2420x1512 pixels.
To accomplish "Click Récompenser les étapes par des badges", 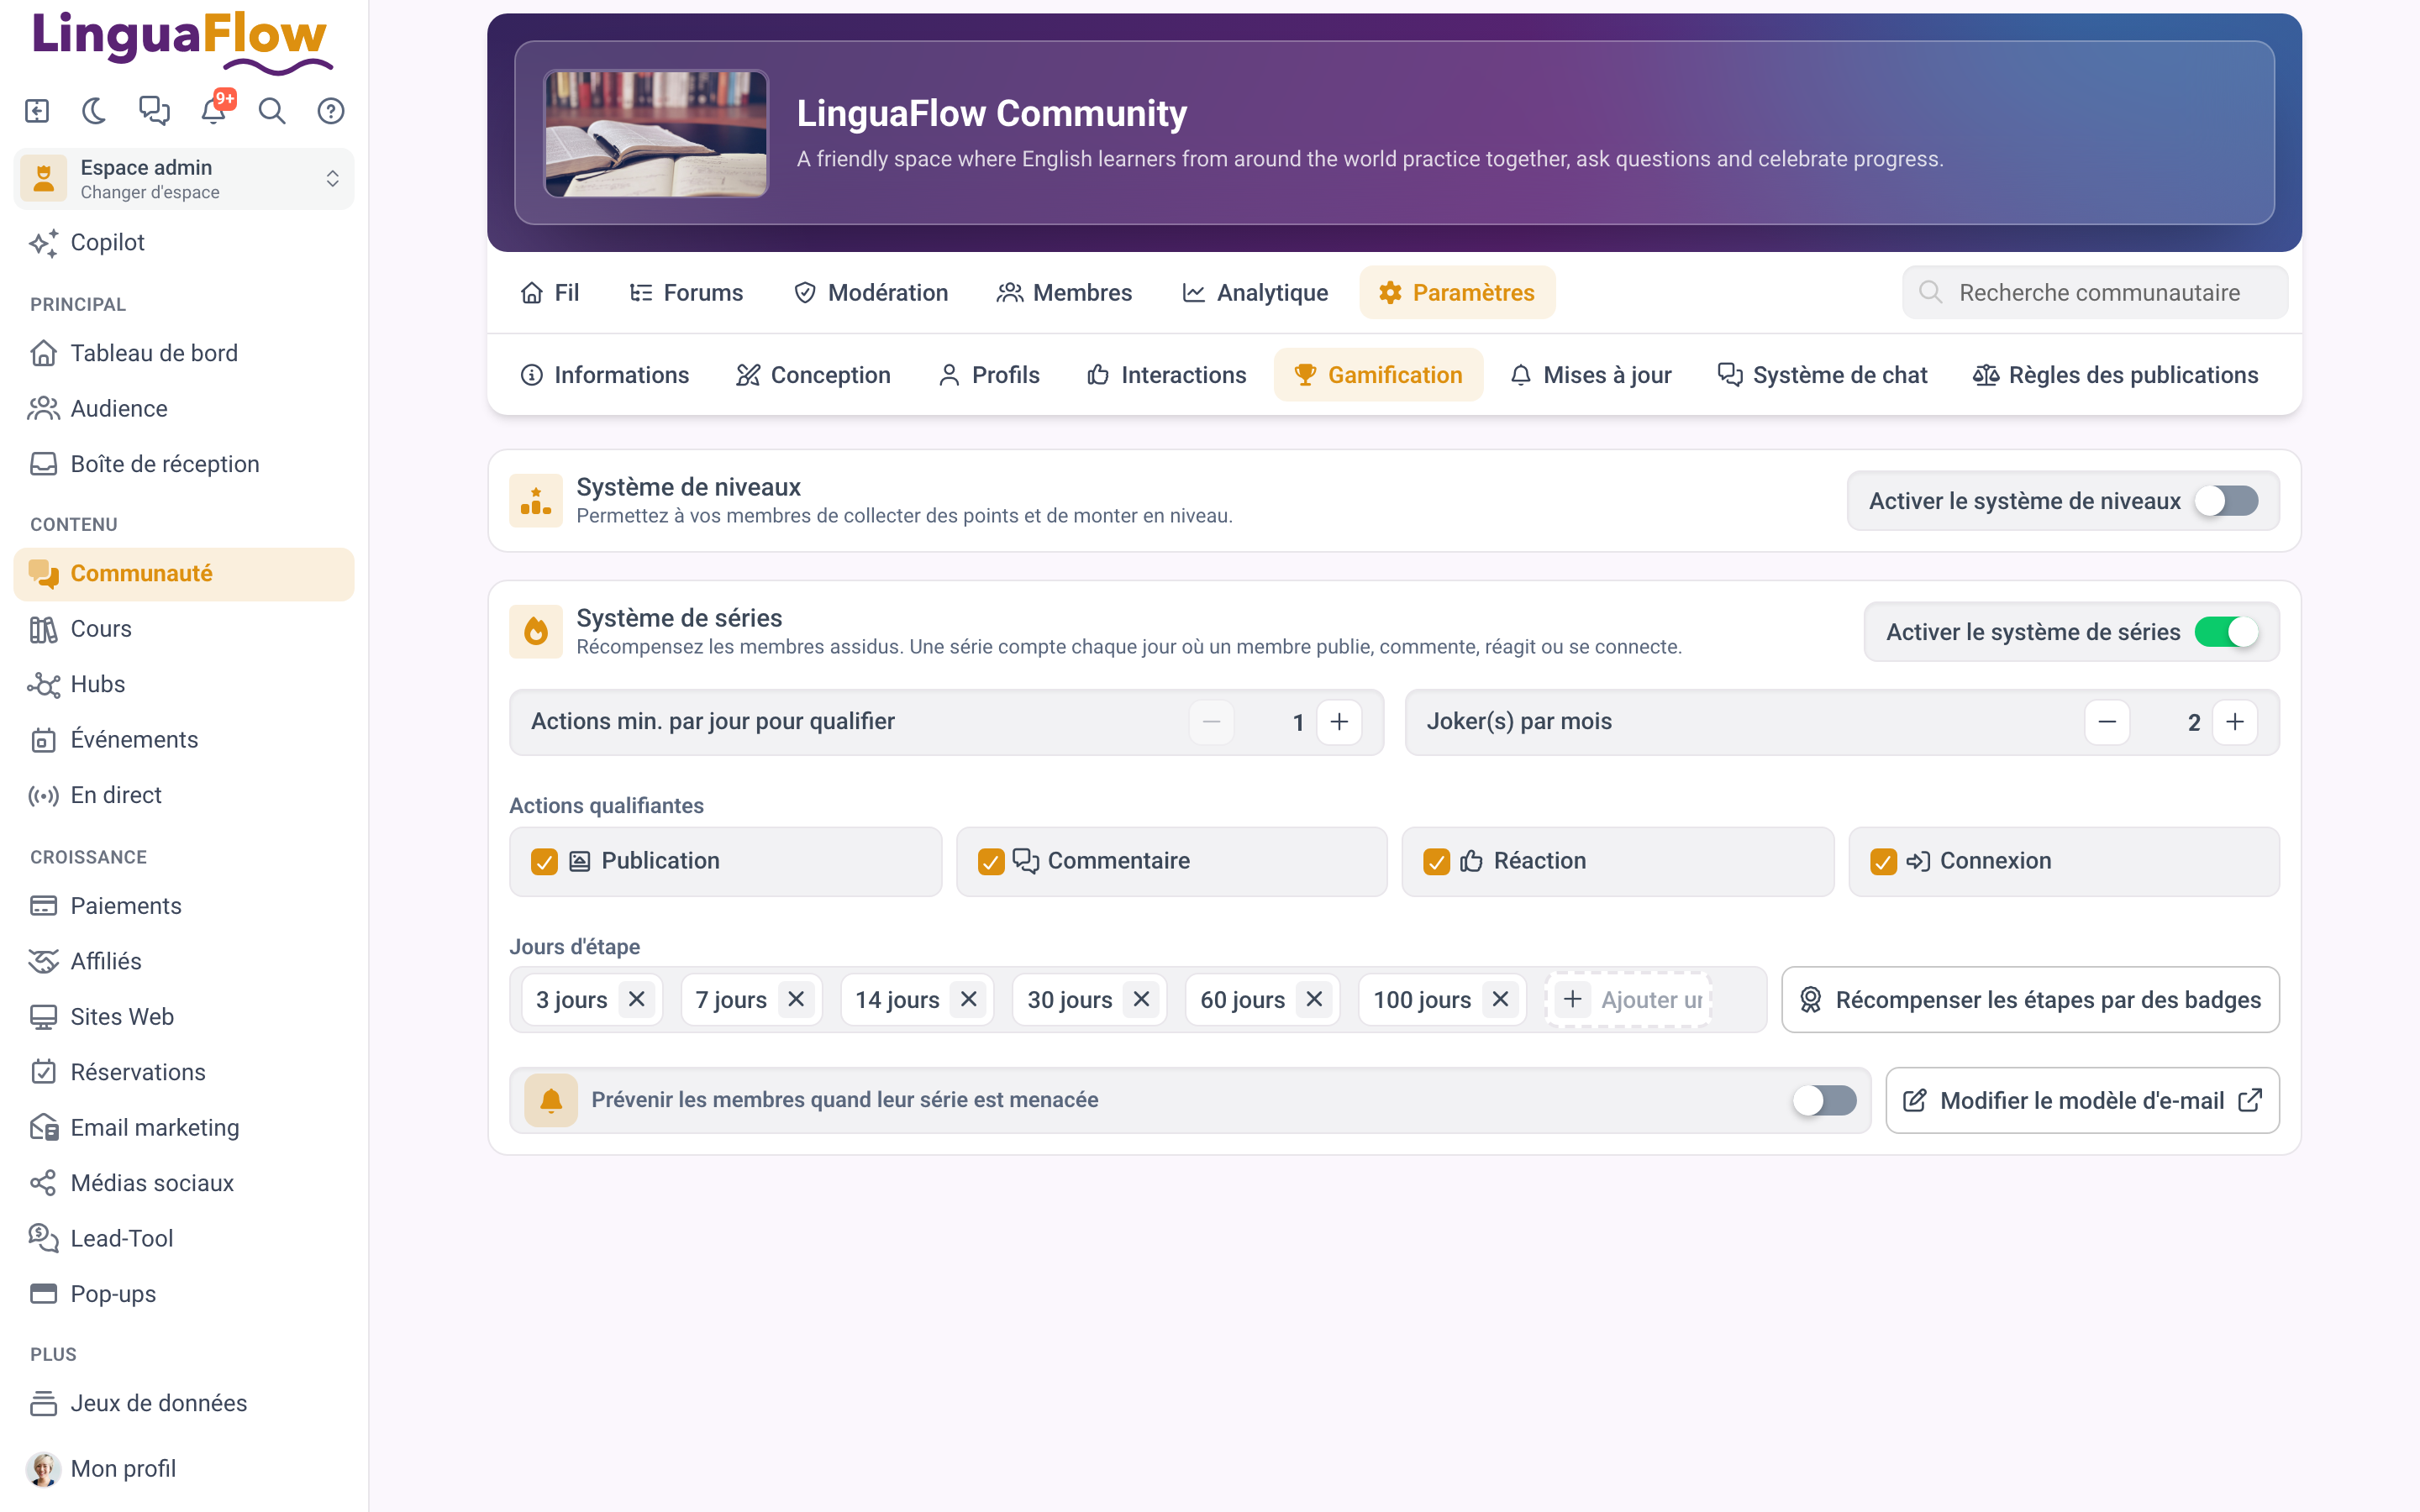I will (2030, 1000).
